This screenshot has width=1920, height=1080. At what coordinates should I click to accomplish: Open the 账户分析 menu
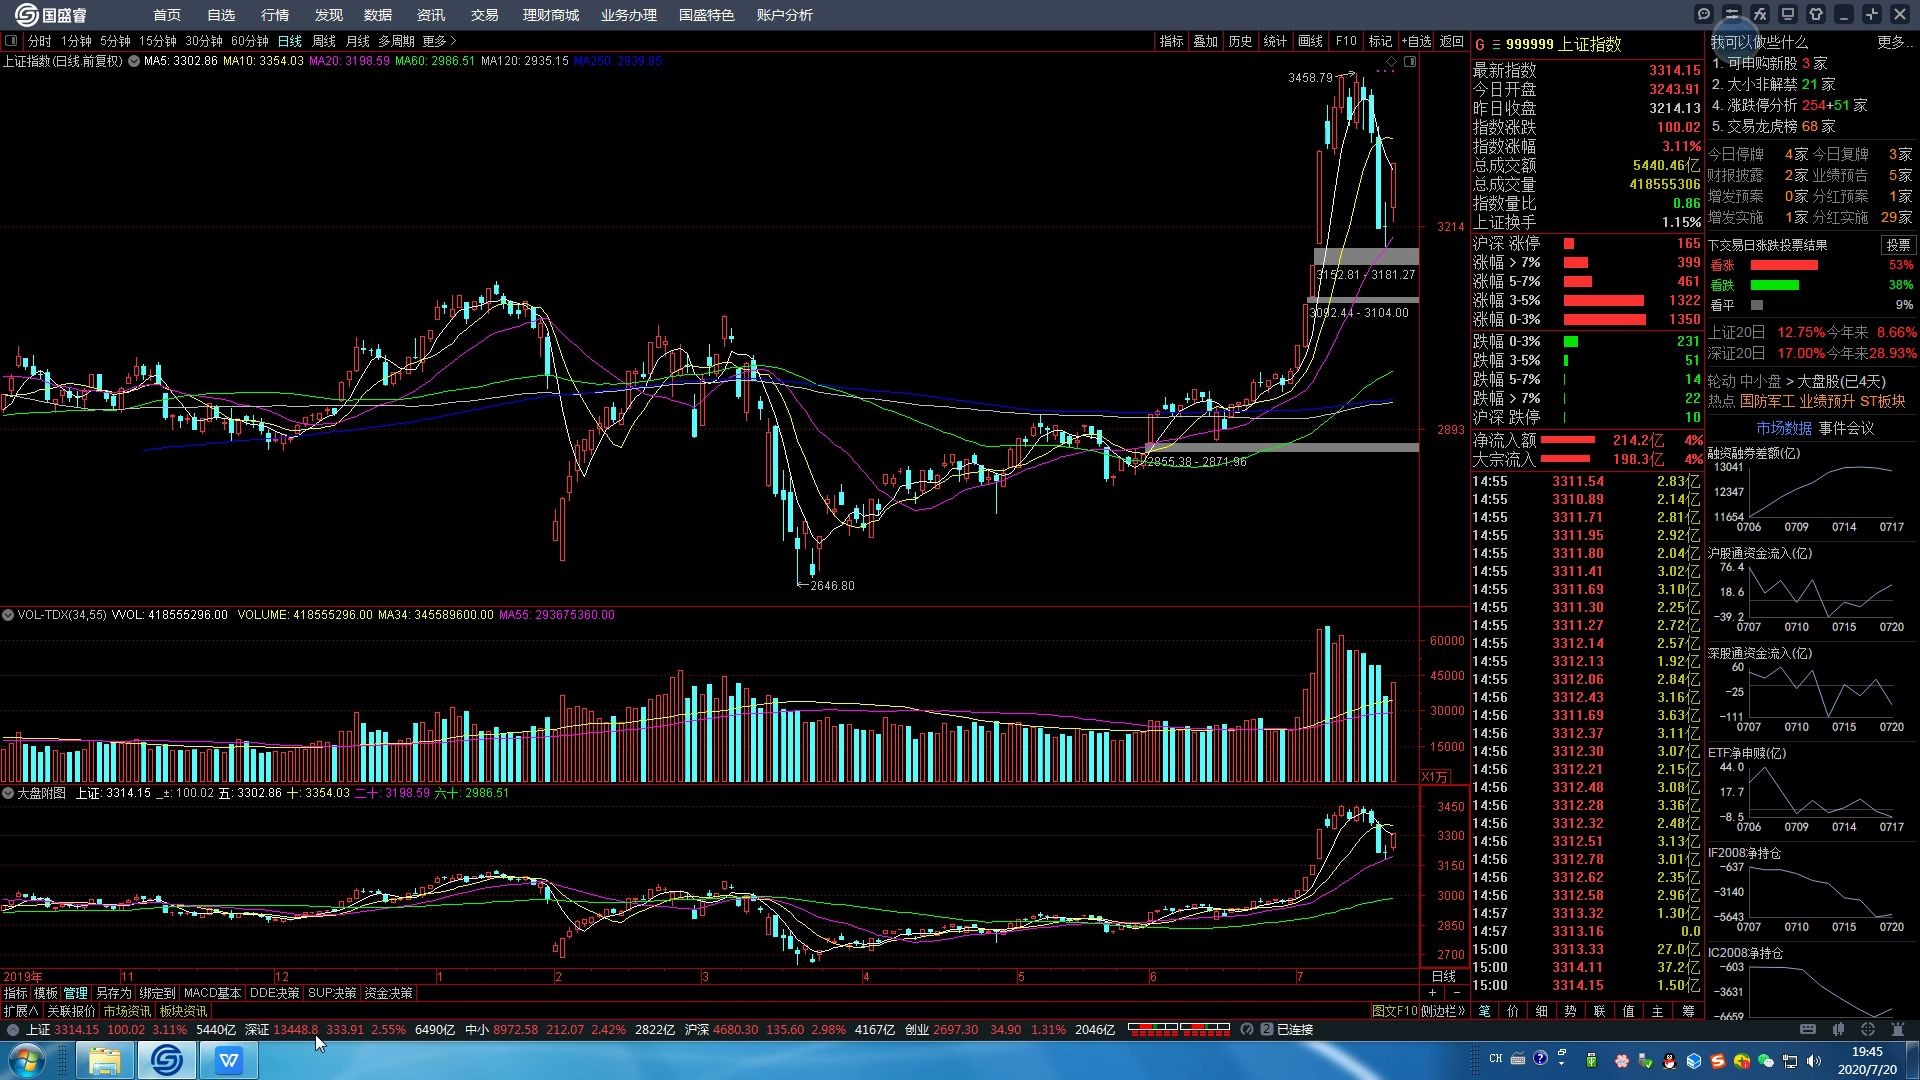[x=785, y=15]
